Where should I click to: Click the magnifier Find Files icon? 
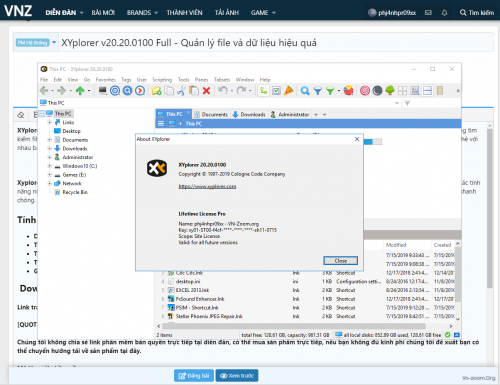(x=305, y=90)
